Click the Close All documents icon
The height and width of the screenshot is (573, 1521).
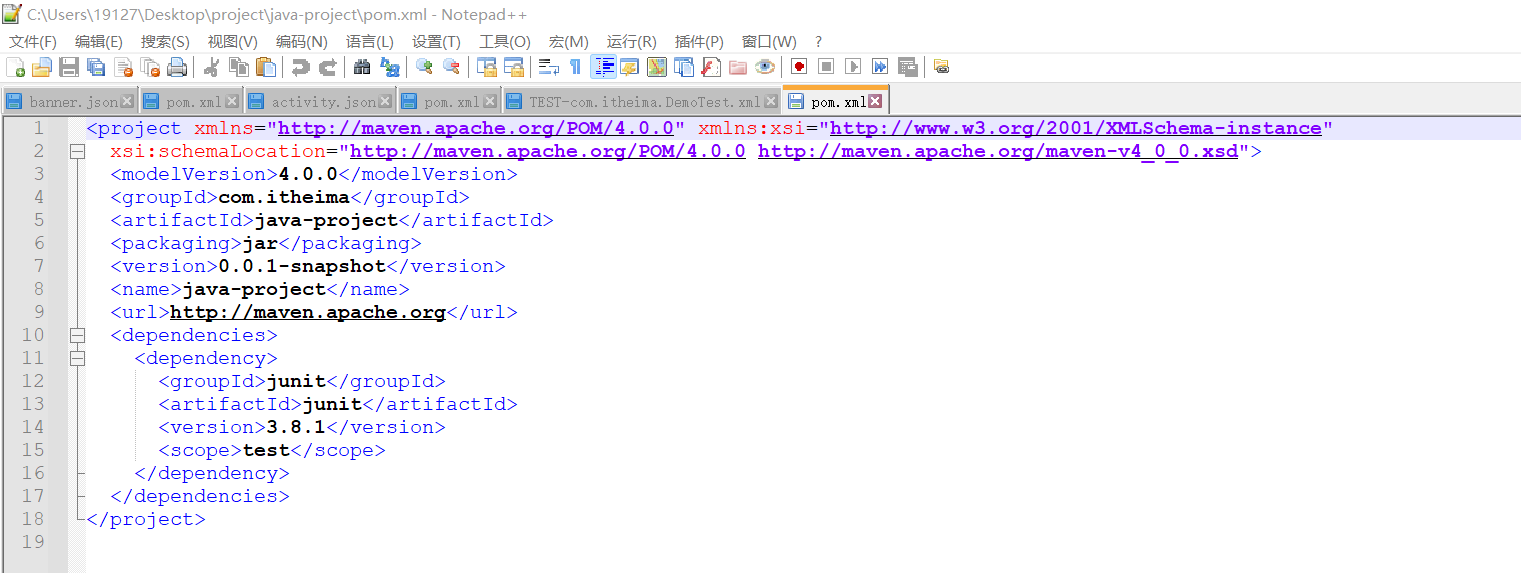(x=151, y=67)
